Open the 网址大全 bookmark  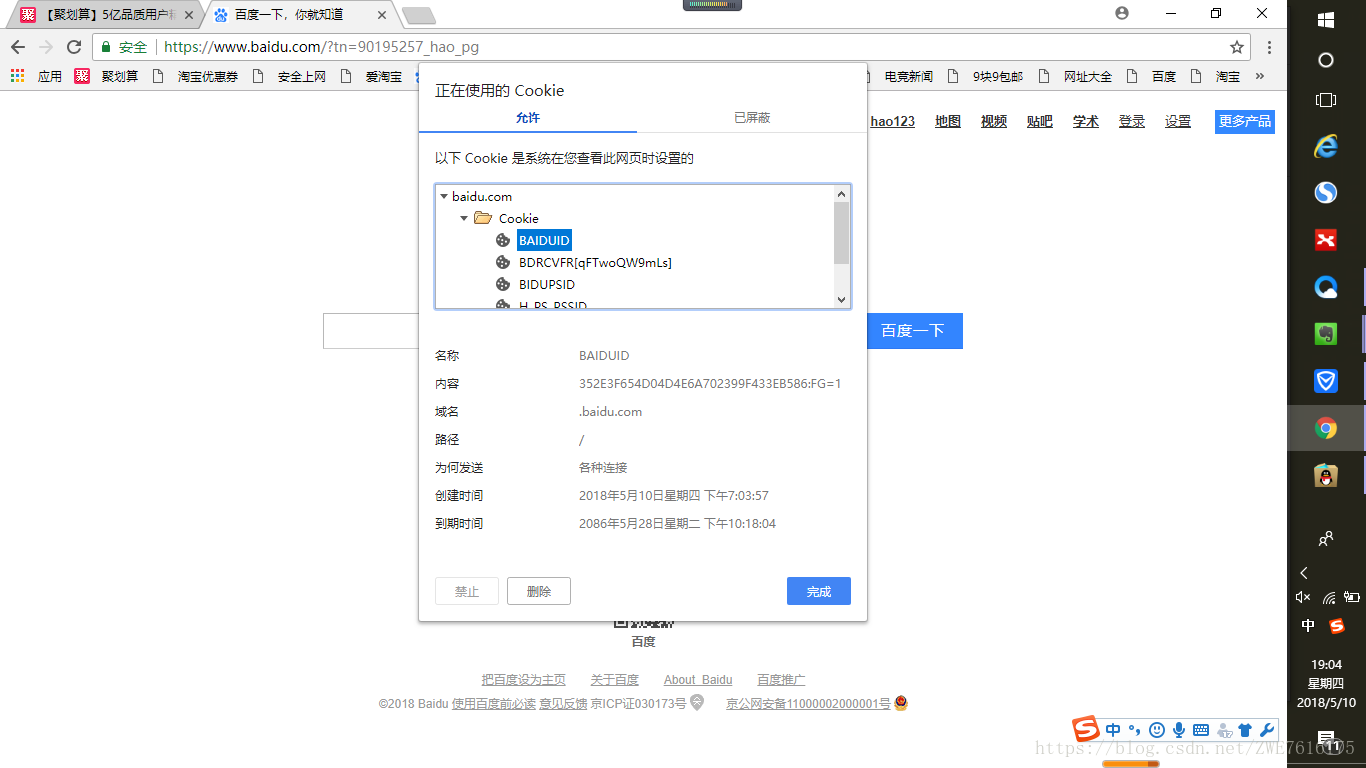coord(1076,76)
